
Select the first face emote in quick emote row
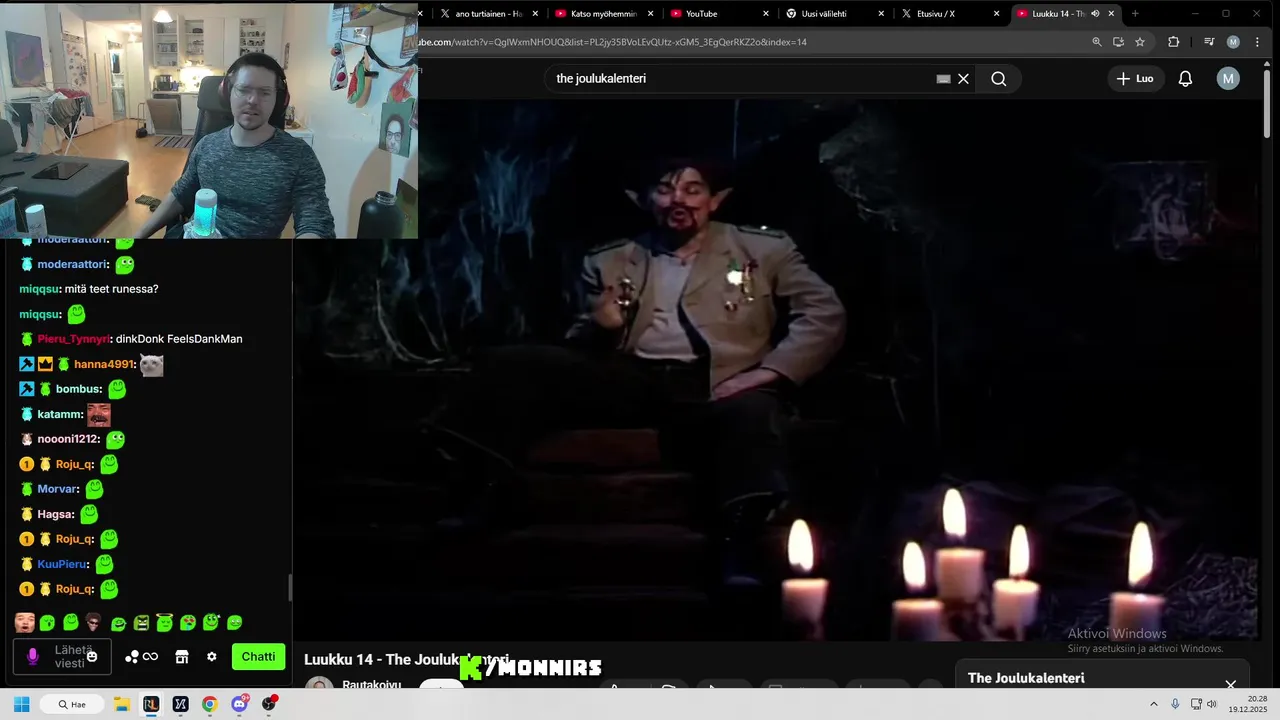click(25, 623)
